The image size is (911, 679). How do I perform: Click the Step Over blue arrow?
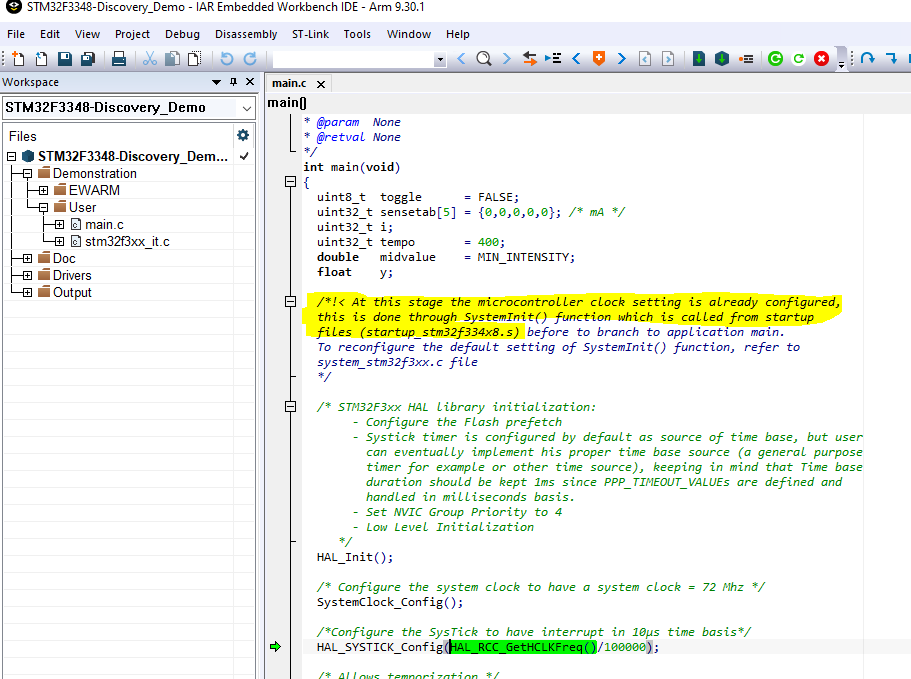[868, 59]
